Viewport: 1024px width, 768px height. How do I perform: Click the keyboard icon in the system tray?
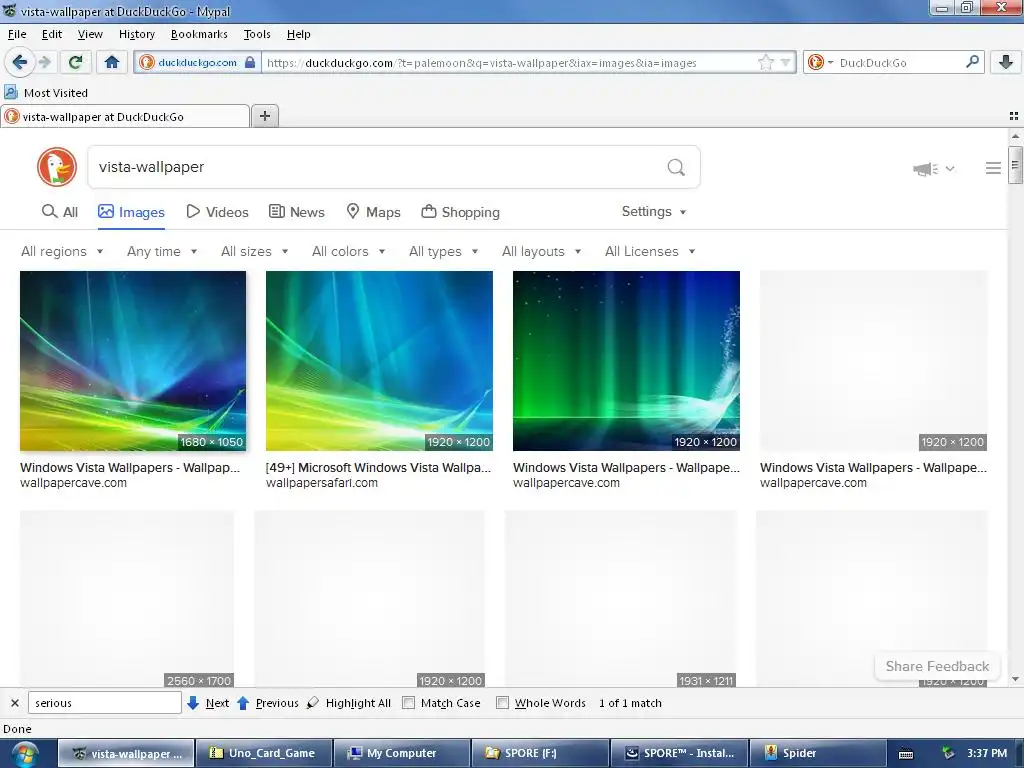click(x=906, y=754)
